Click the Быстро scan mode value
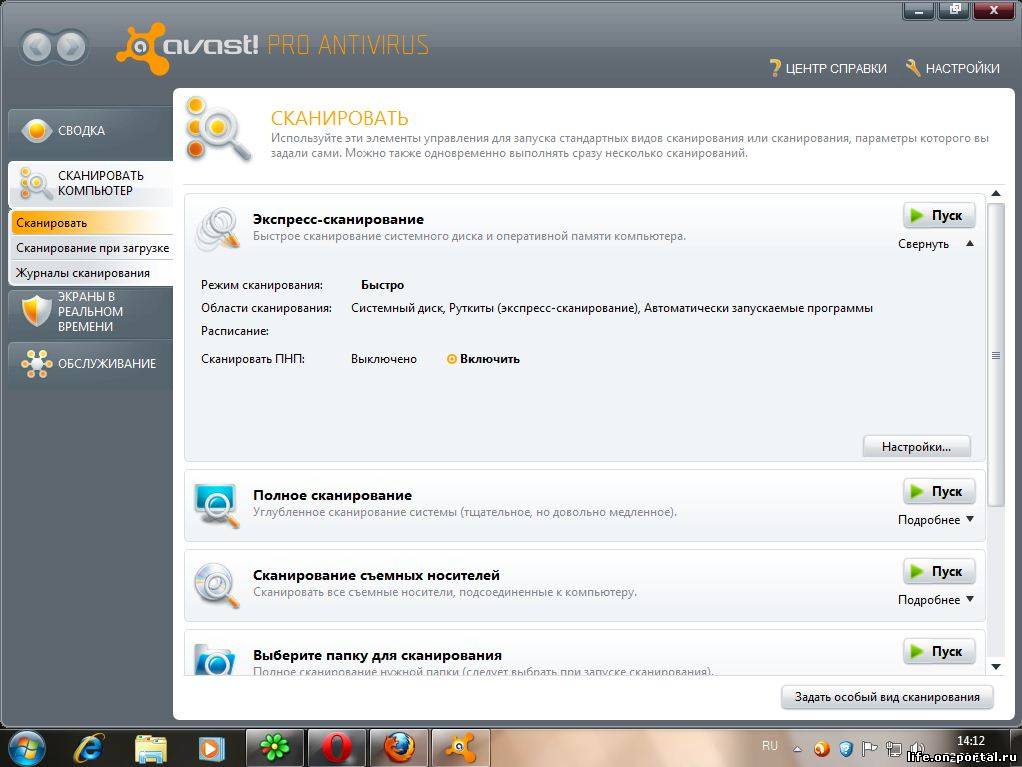Screen dimensions: 1022x767 point(383,285)
